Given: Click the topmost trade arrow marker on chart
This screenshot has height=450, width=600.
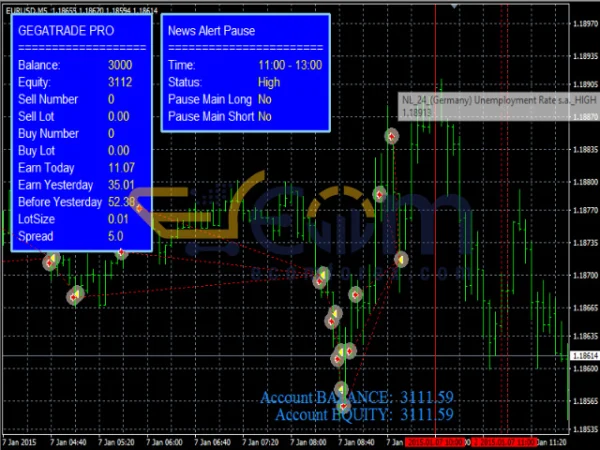Looking at the screenshot, I should pos(392,136).
